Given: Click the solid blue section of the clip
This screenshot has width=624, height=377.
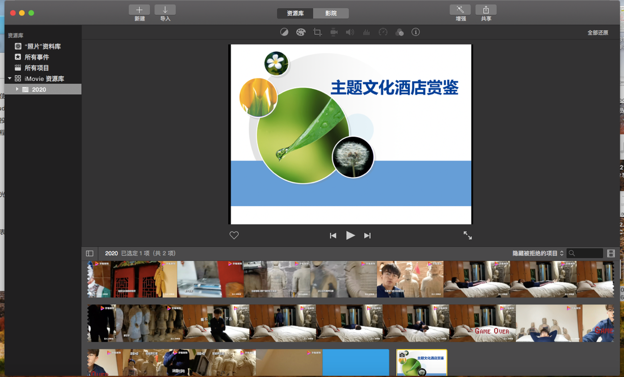Looking at the screenshot, I should tap(355, 362).
